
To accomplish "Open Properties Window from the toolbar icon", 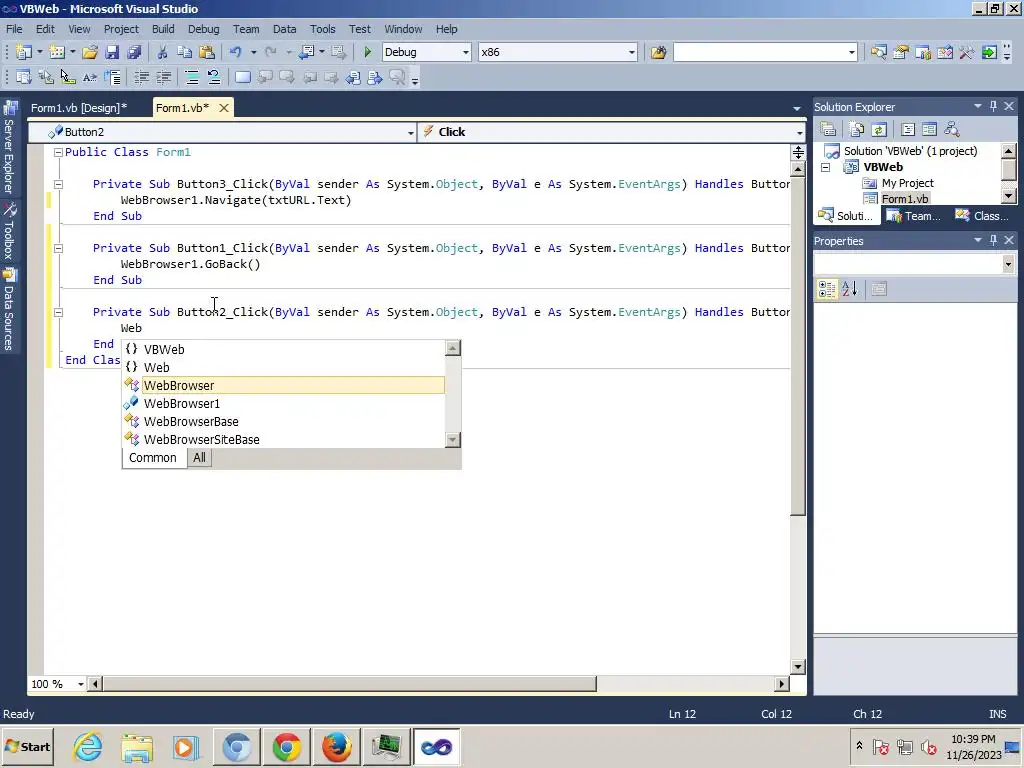I will pos(901,52).
